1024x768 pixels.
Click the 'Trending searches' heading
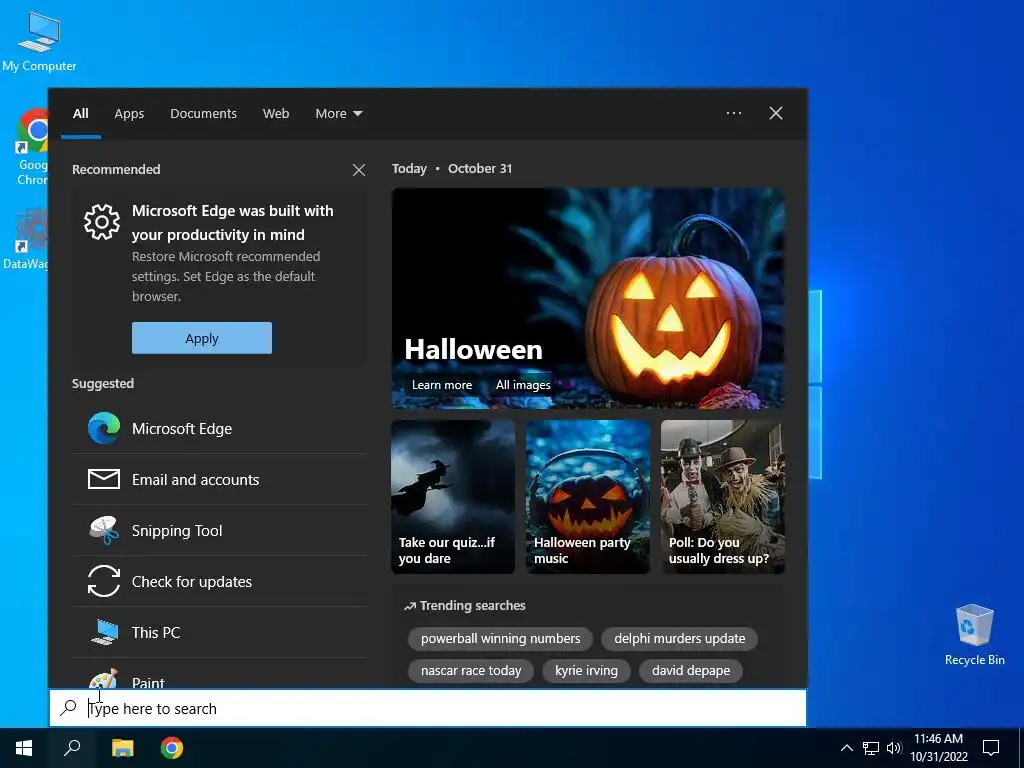pos(465,605)
